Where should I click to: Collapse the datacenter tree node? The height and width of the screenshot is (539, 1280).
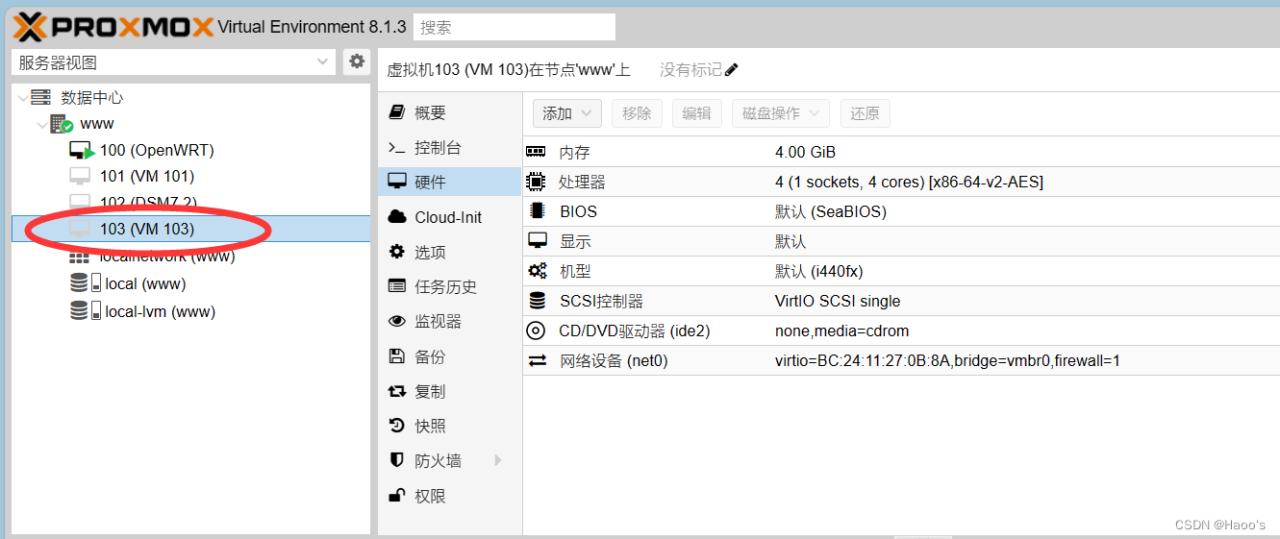coord(24,98)
